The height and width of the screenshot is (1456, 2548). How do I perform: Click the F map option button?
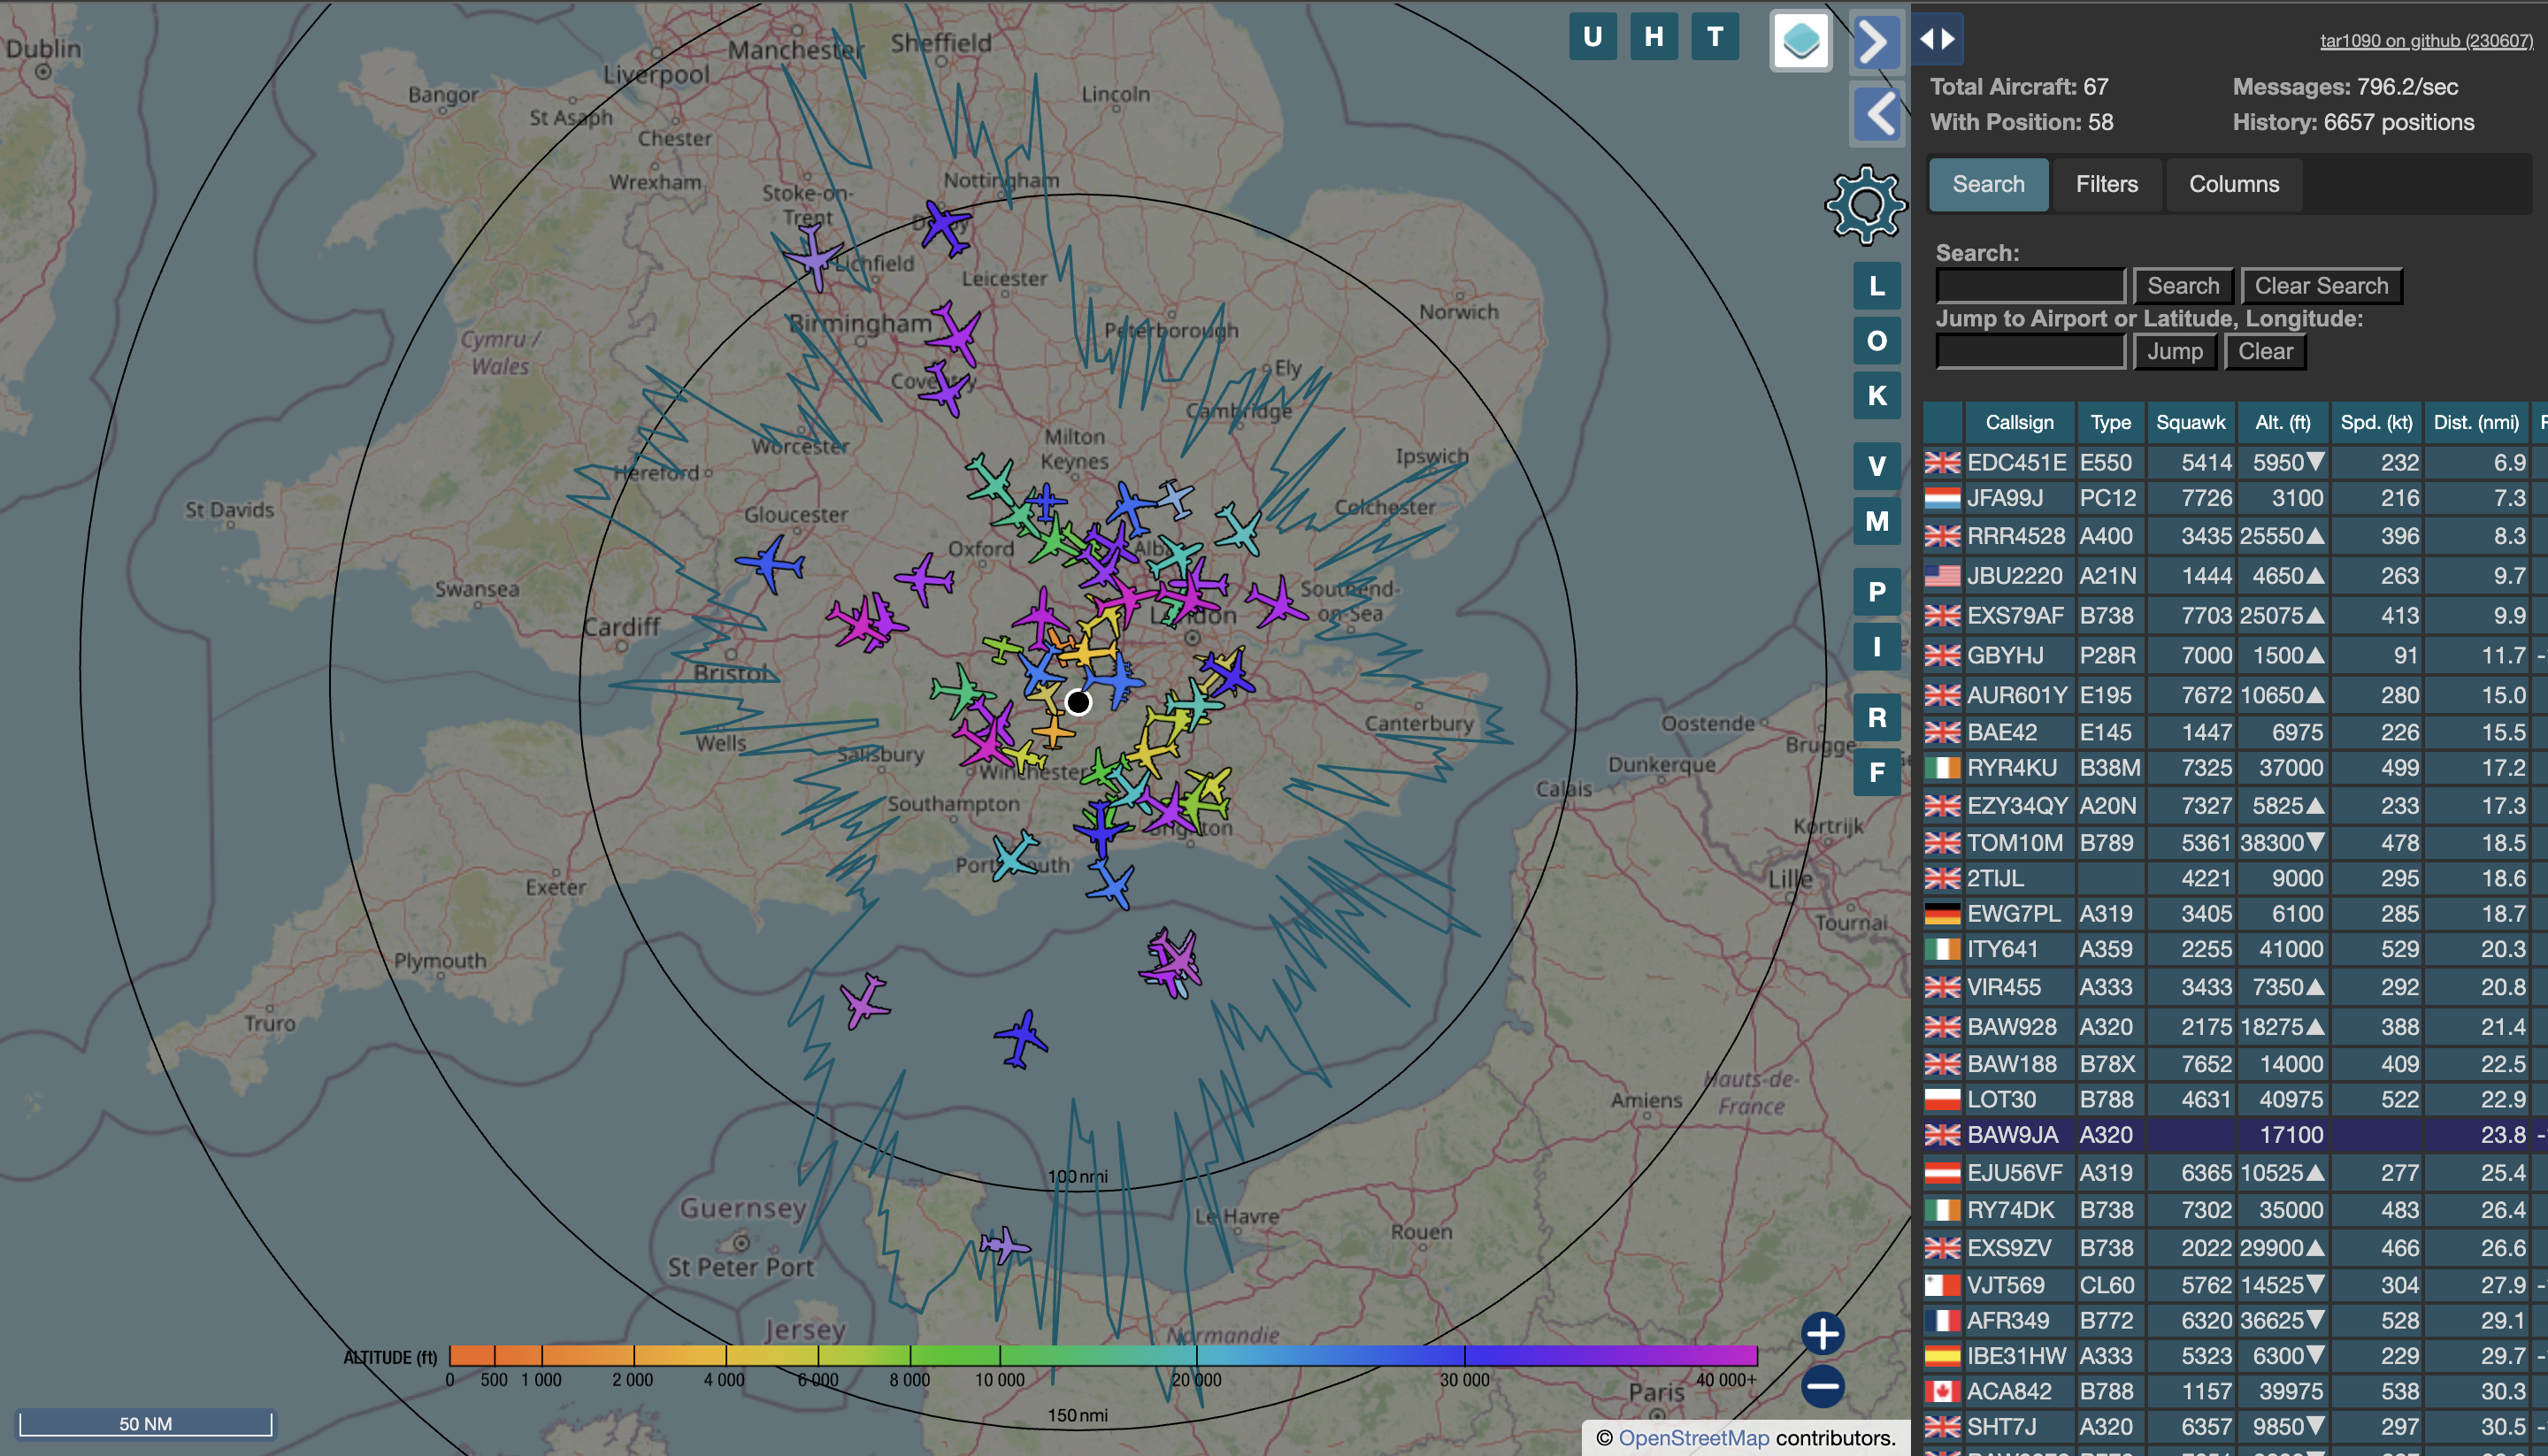[x=1876, y=772]
